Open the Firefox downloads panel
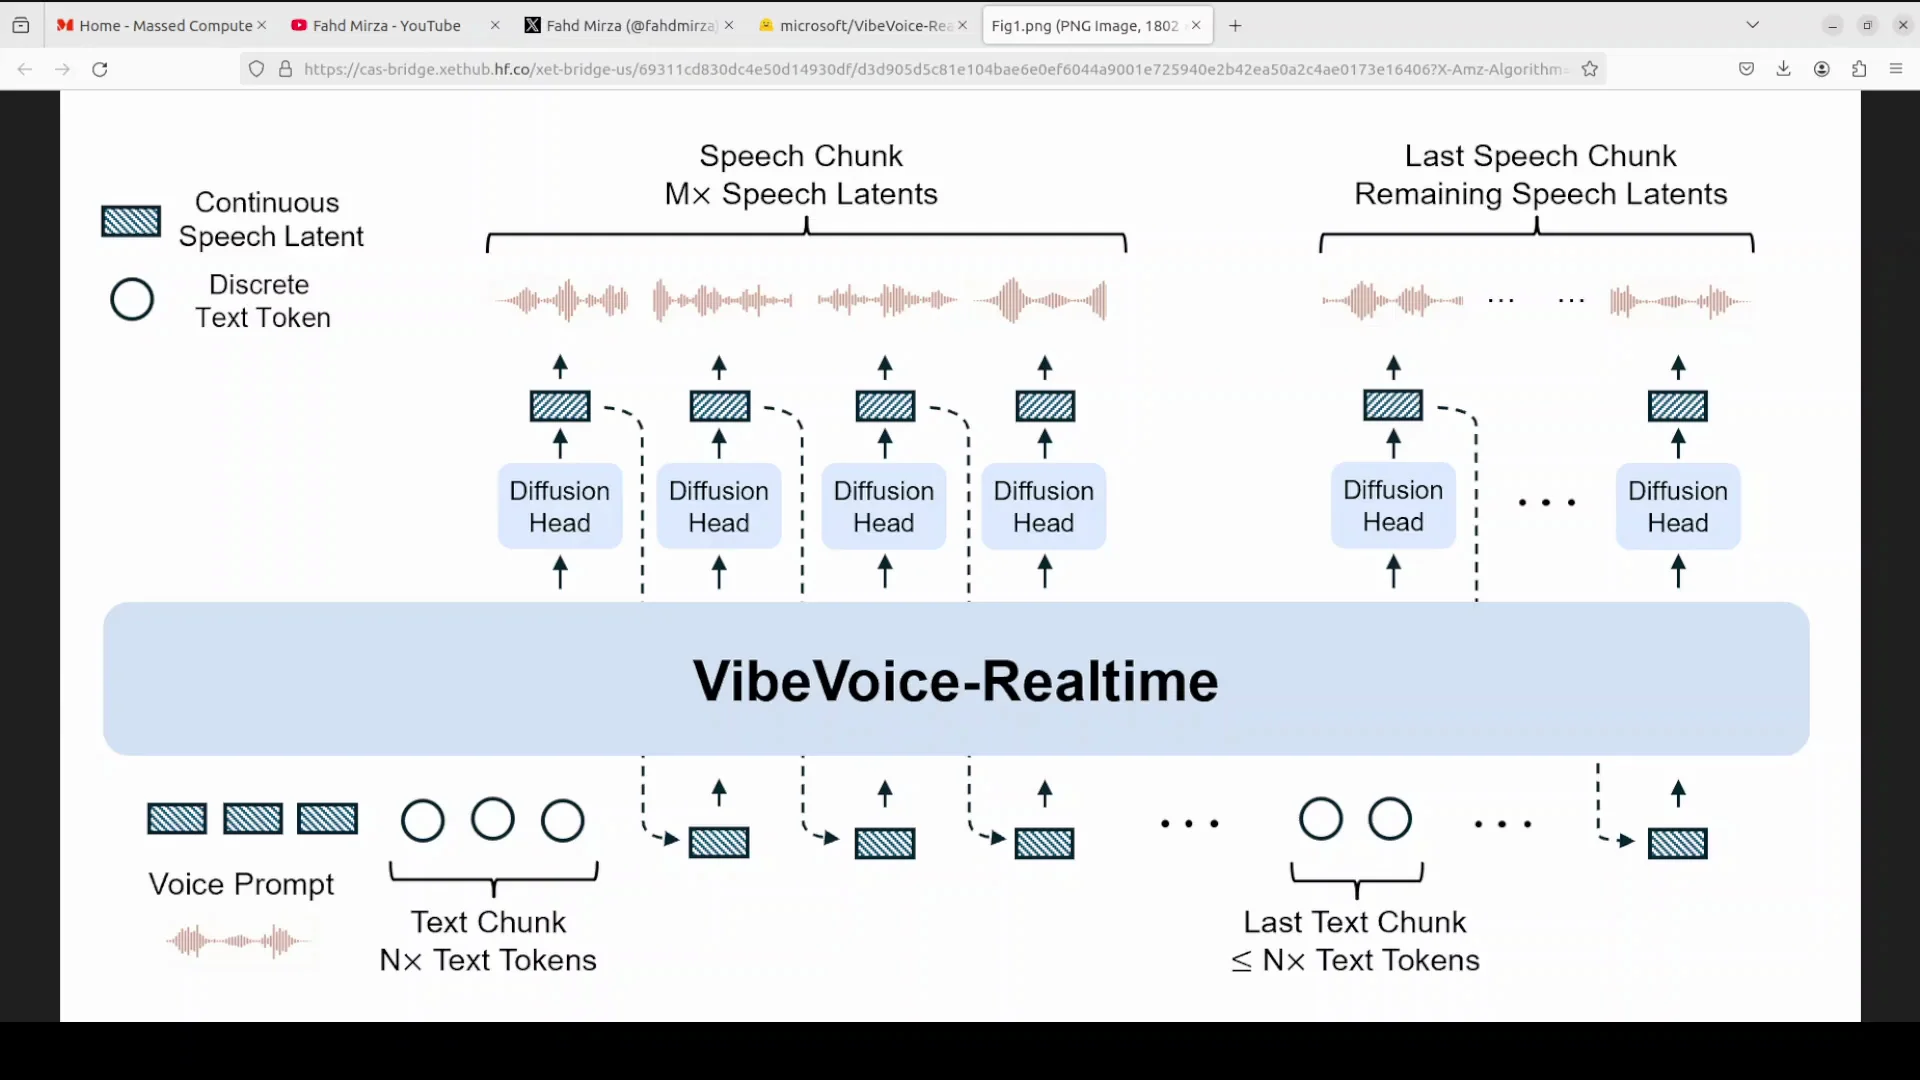 pyautogui.click(x=1783, y=69)
